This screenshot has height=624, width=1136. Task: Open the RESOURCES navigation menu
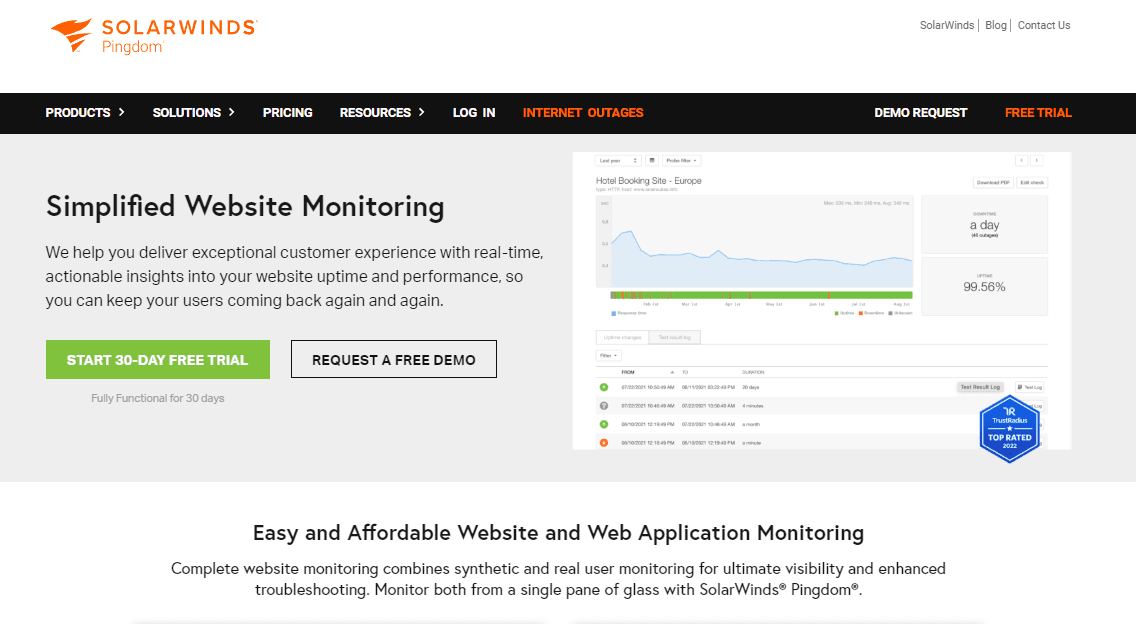[376, 113]
